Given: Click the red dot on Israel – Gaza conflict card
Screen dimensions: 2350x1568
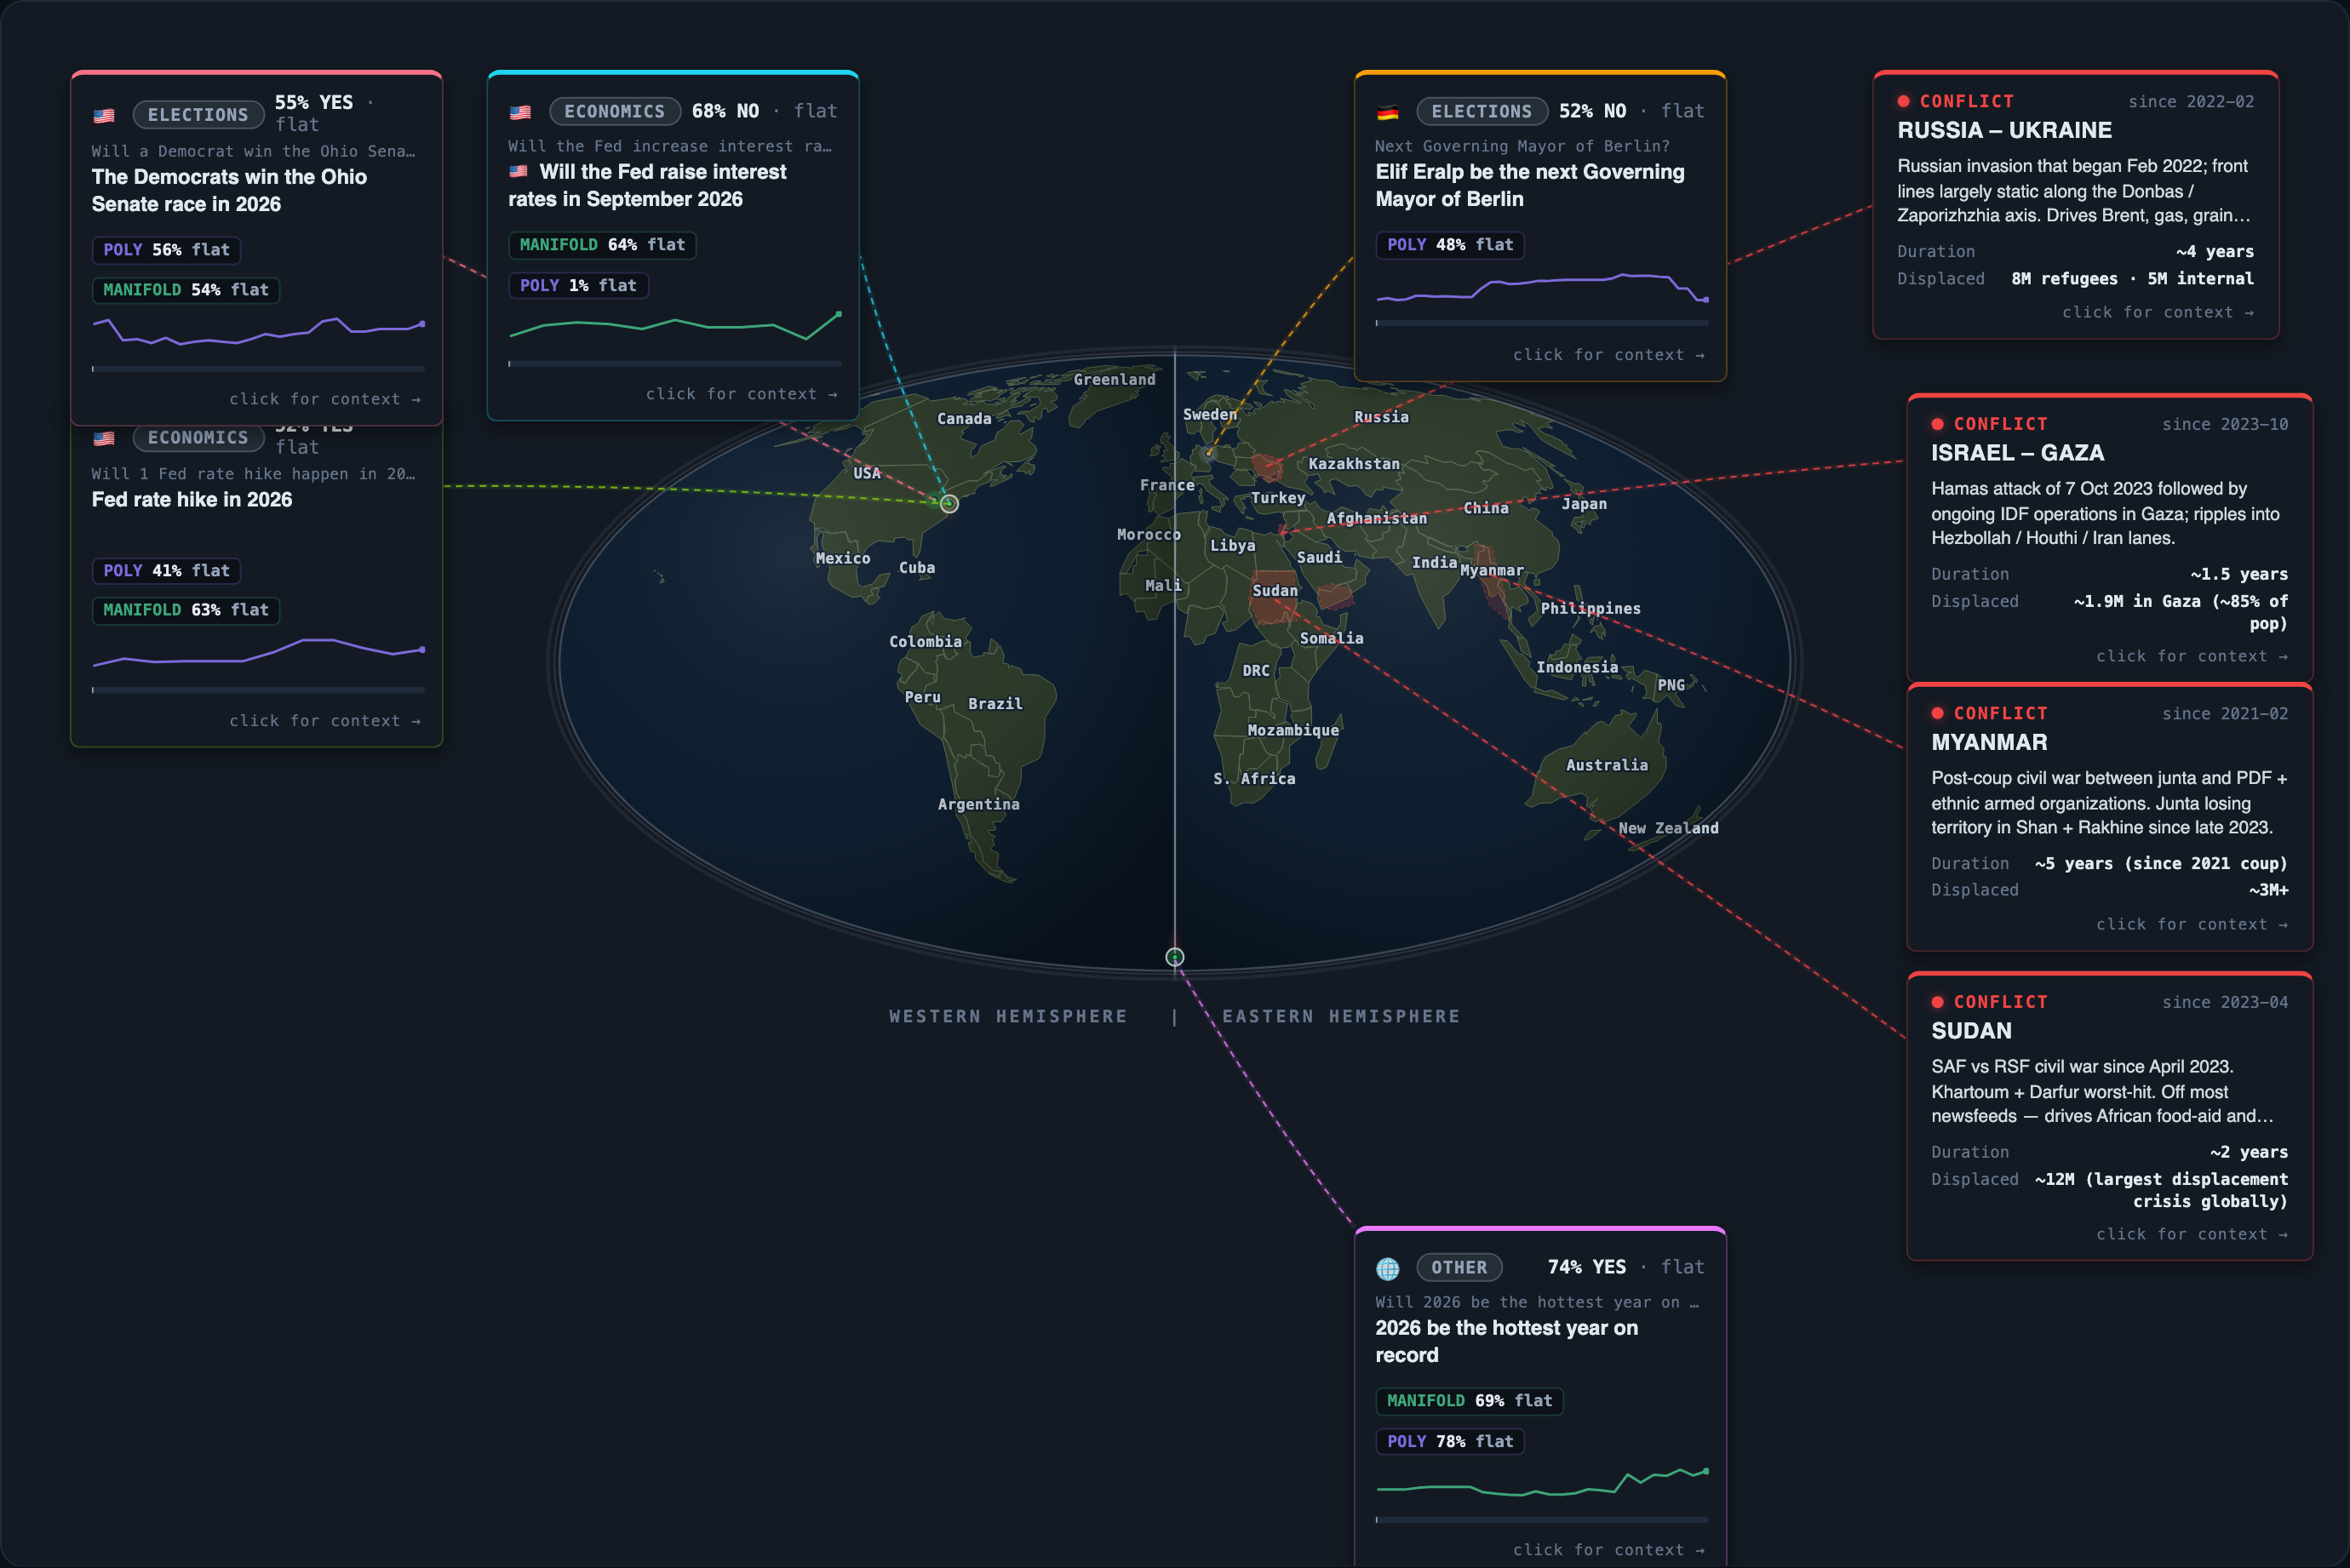Looking at the screenshot, I should pos(1937,424).
